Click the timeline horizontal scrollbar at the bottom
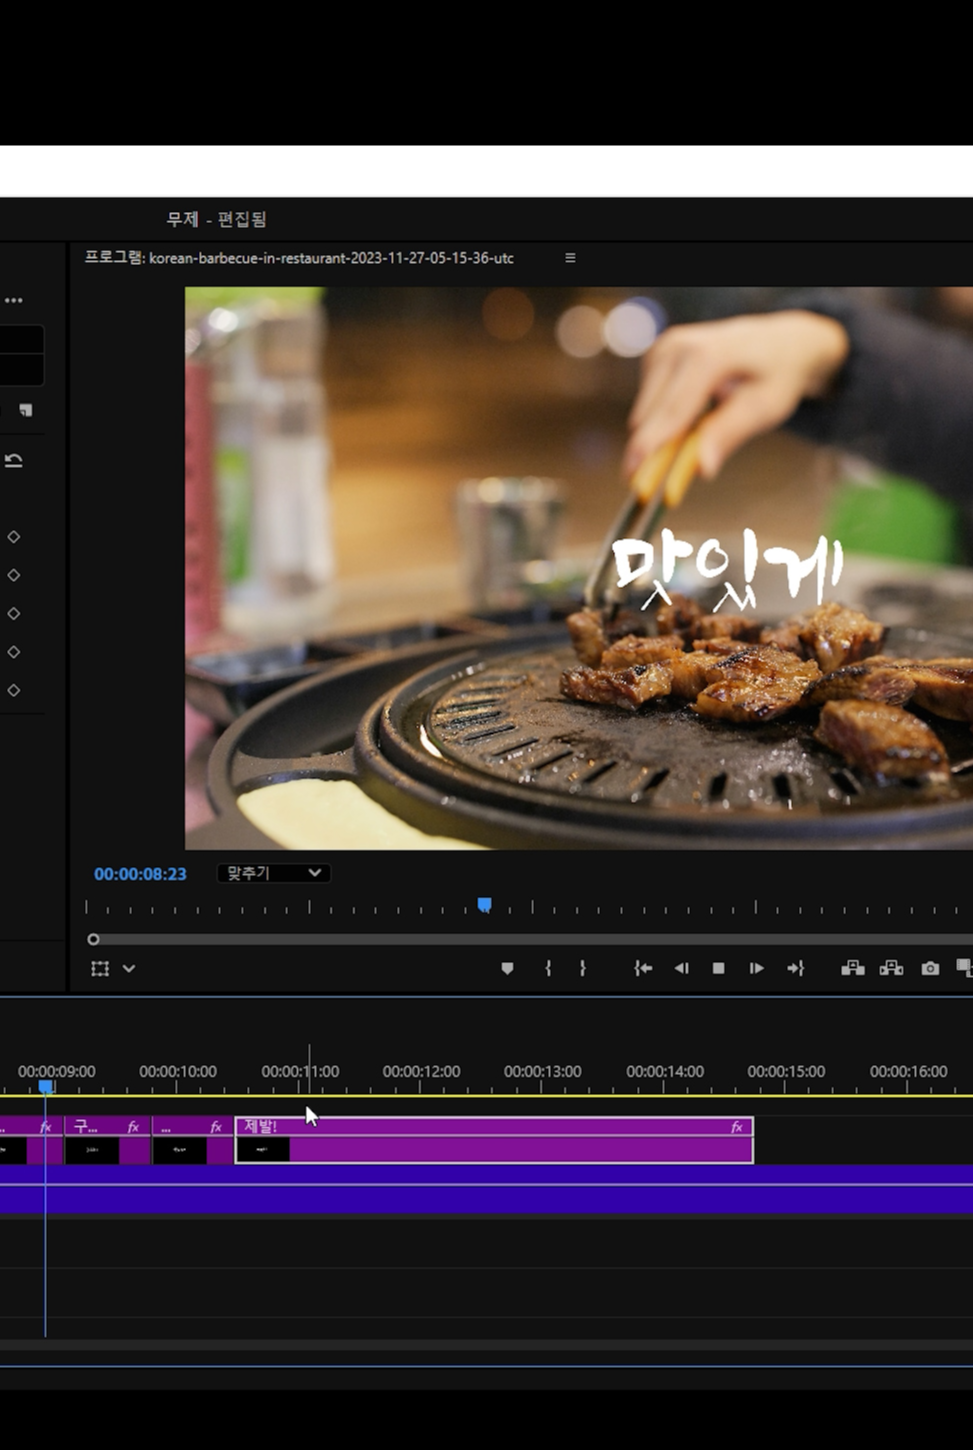 tap(486, 1346)
